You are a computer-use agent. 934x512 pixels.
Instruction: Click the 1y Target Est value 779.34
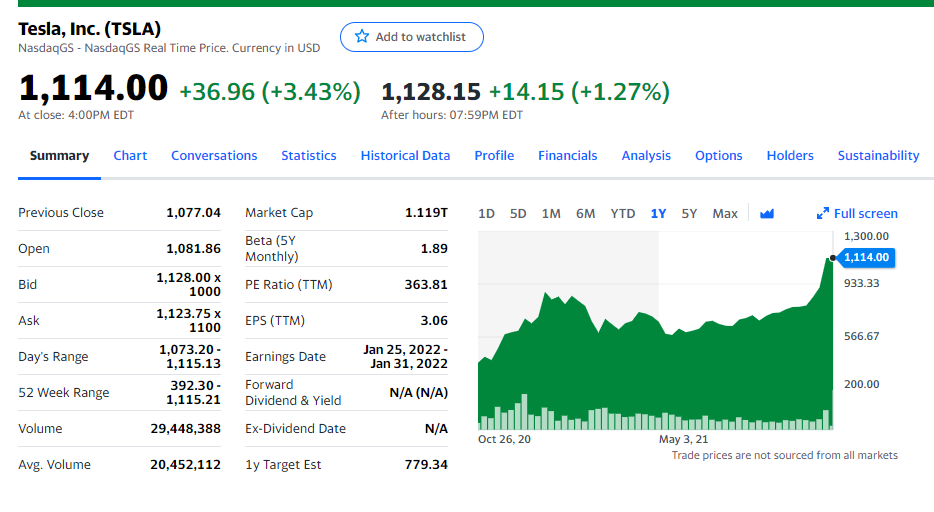pyautogui.click(x=426, y=464)
